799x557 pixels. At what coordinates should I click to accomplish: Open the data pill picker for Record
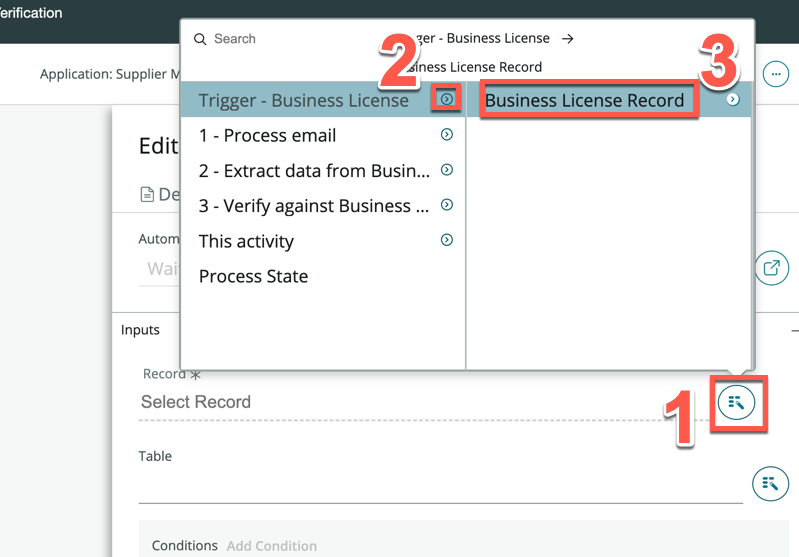tap(736, 403)
